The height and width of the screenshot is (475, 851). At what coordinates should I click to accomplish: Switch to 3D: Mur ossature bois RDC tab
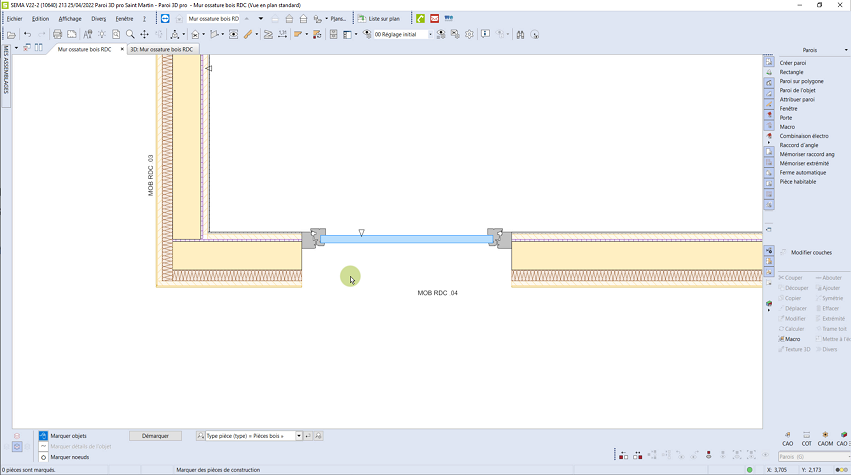(161, 48)
